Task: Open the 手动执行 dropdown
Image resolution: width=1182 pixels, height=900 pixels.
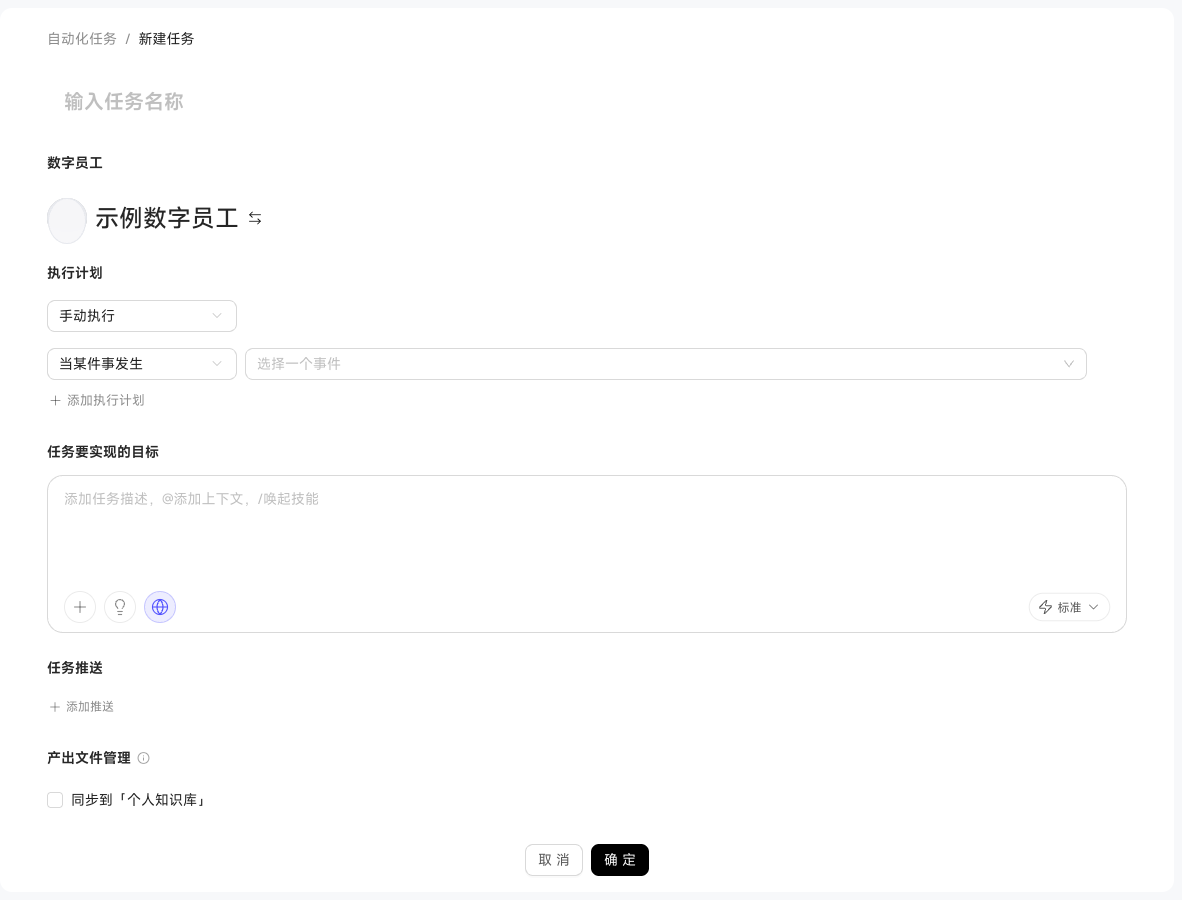Action: click(142, 316)
